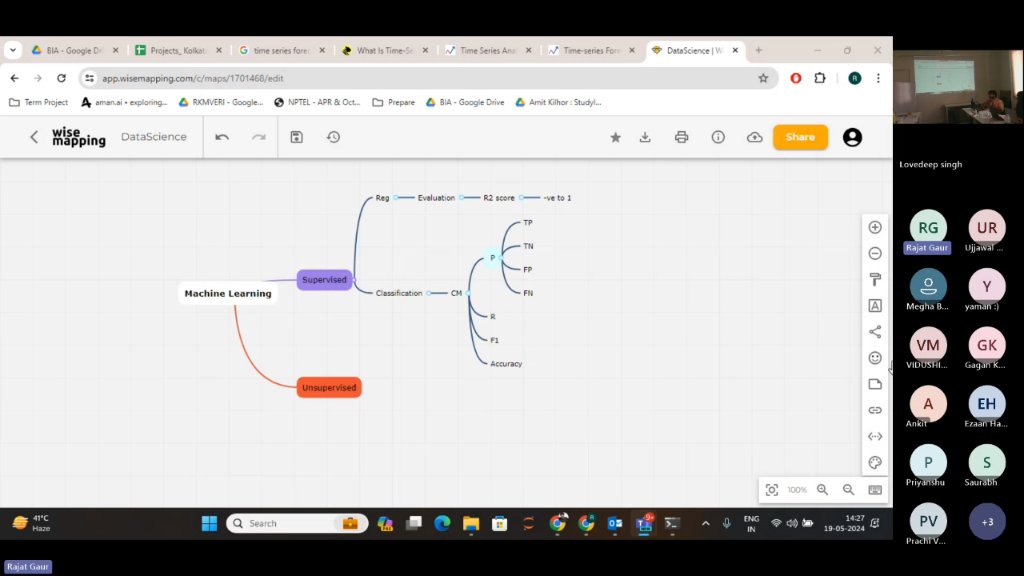
Task: Select the F1 node
Action: 494,340
